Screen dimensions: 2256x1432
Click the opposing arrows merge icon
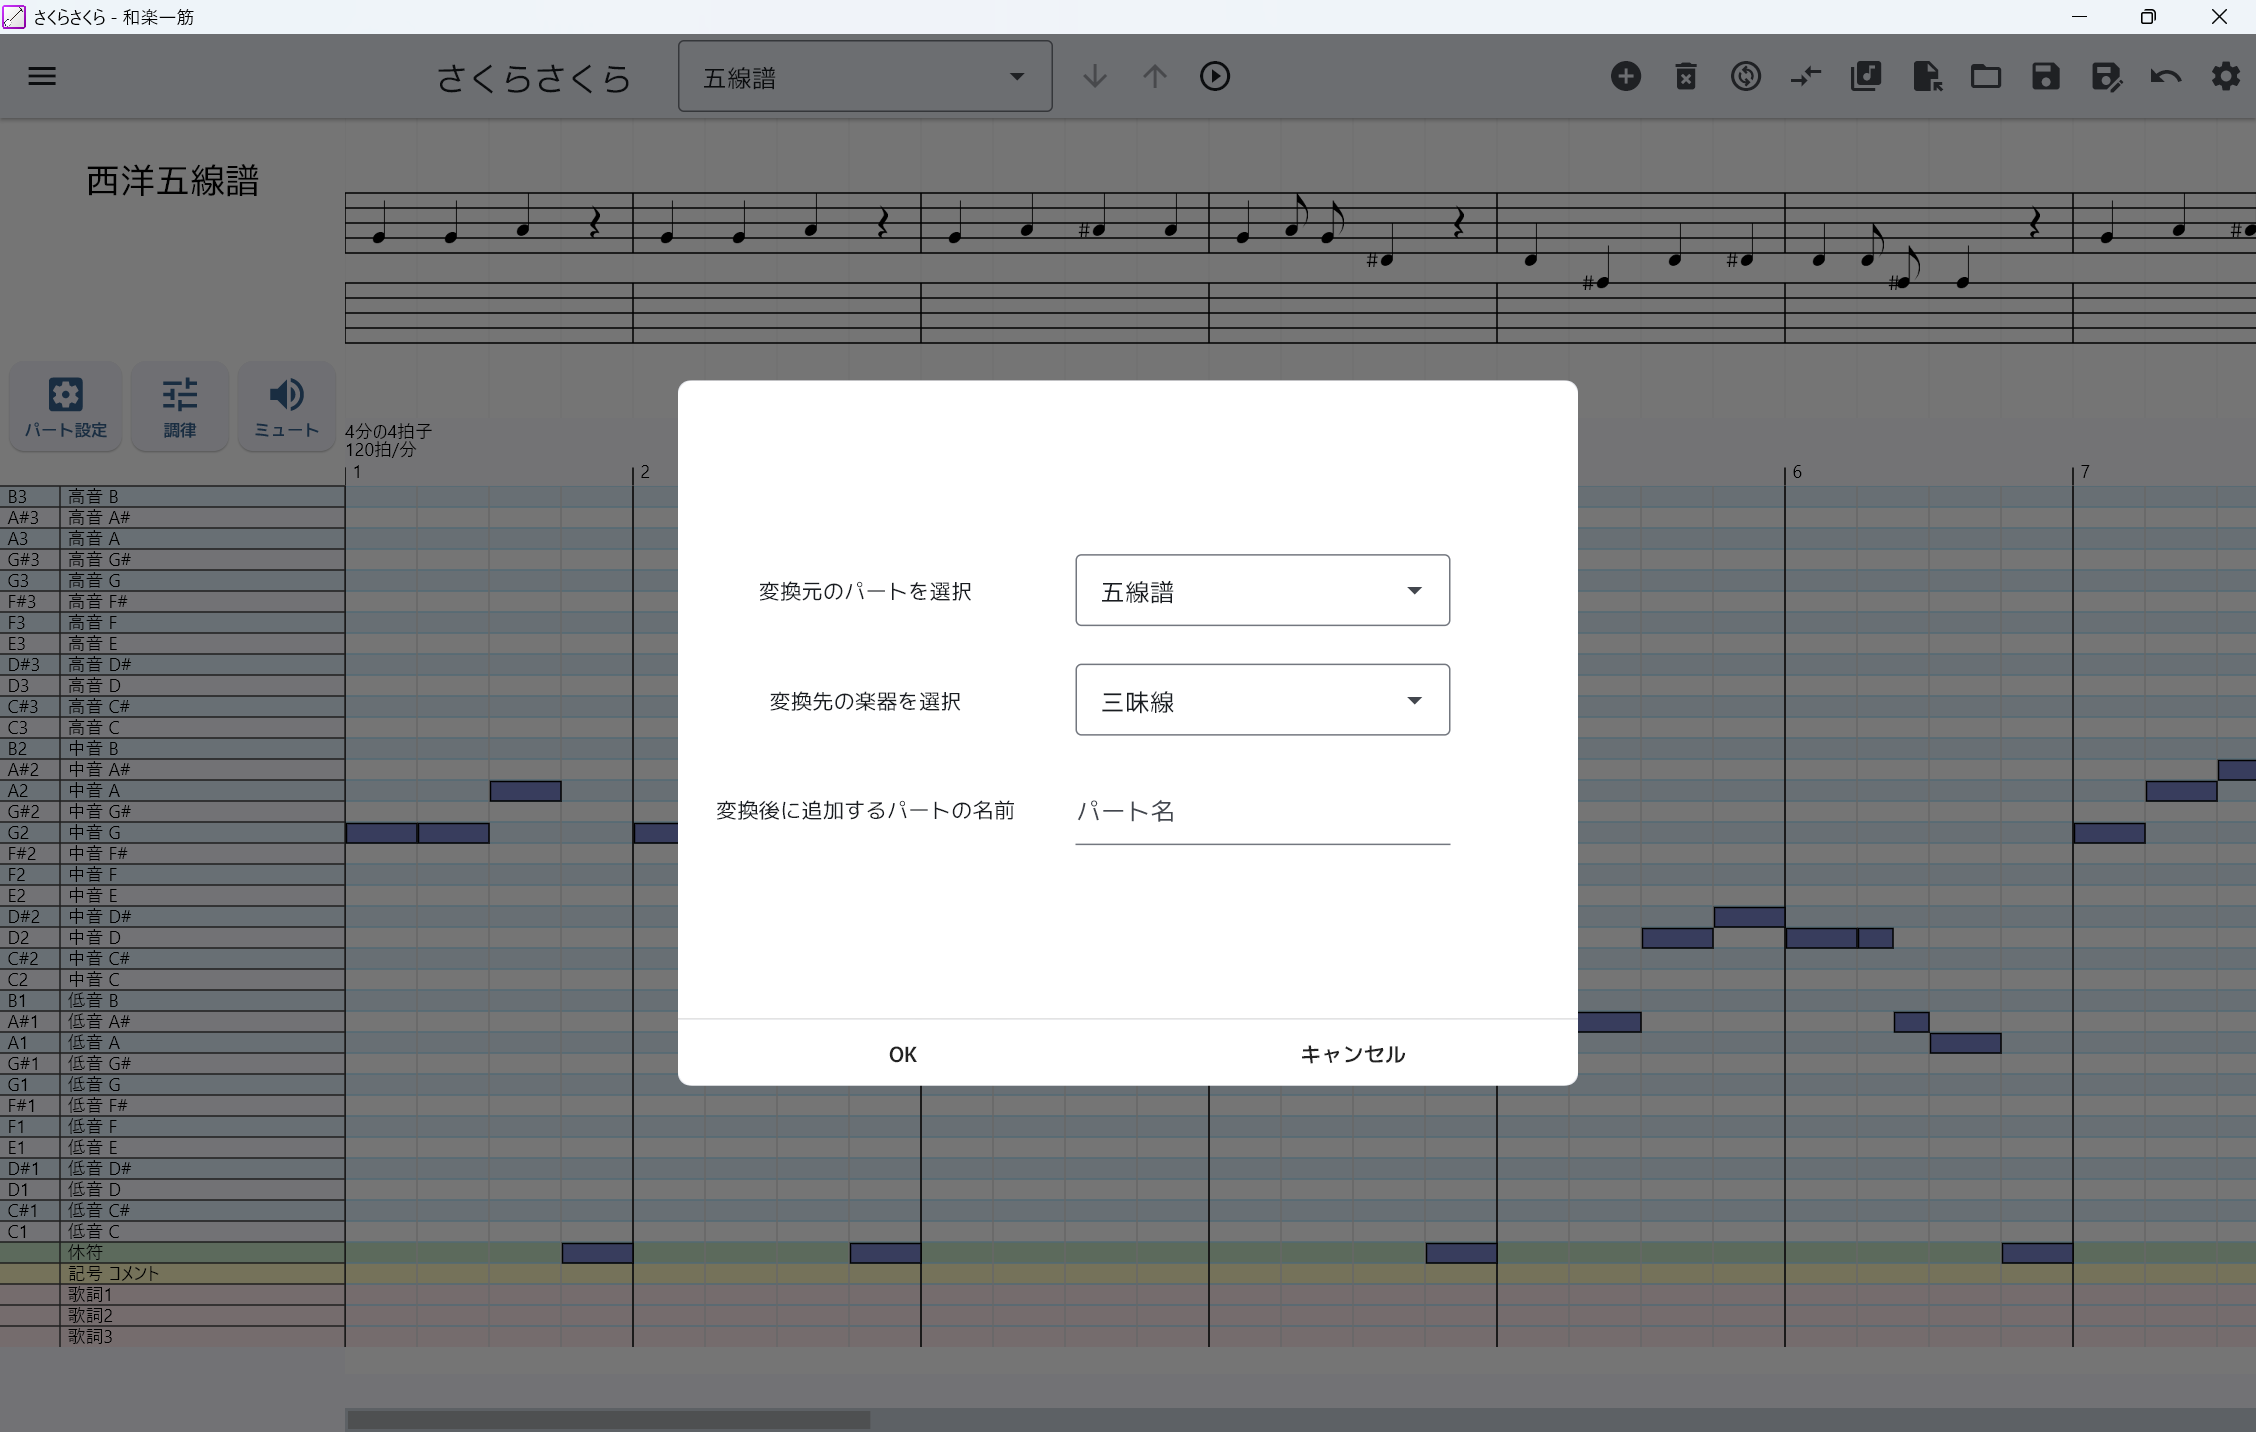pos(1805,76)
